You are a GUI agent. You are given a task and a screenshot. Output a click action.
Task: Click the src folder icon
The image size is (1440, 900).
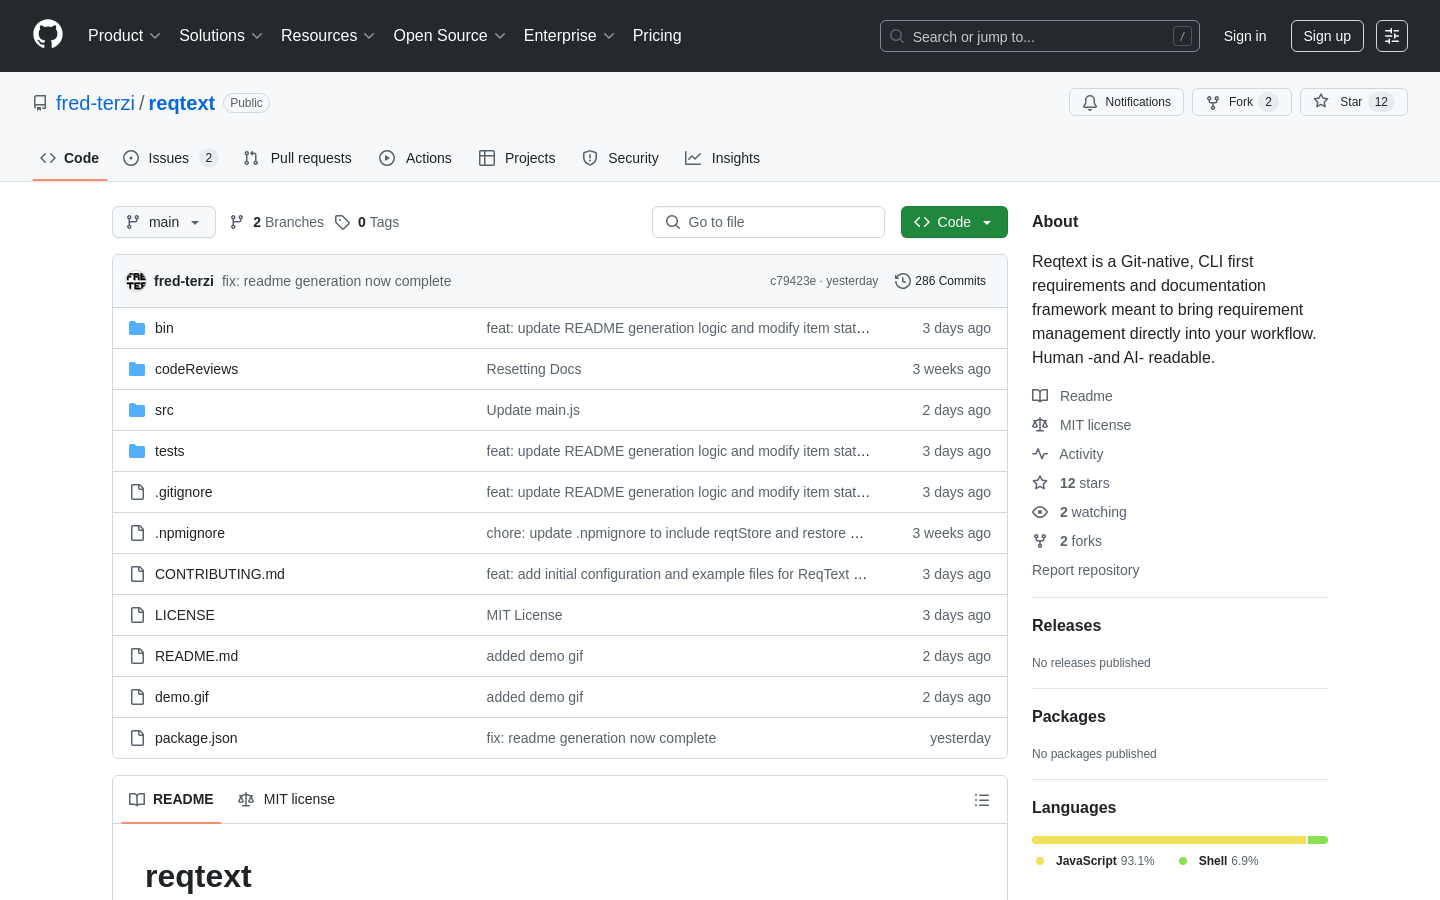137,410
